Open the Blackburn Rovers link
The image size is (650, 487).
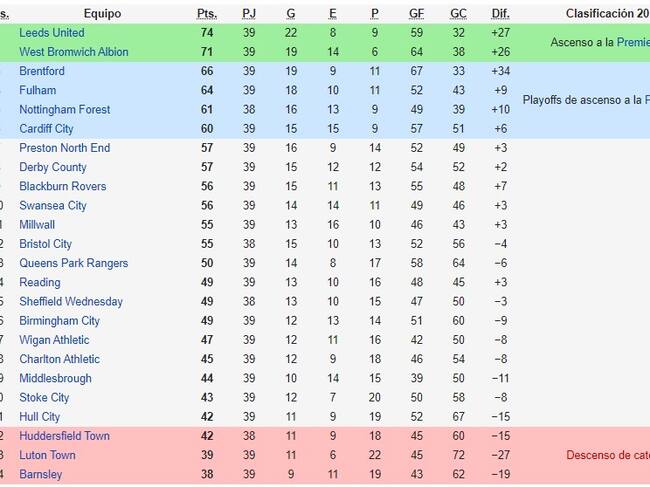click(63, 186)
